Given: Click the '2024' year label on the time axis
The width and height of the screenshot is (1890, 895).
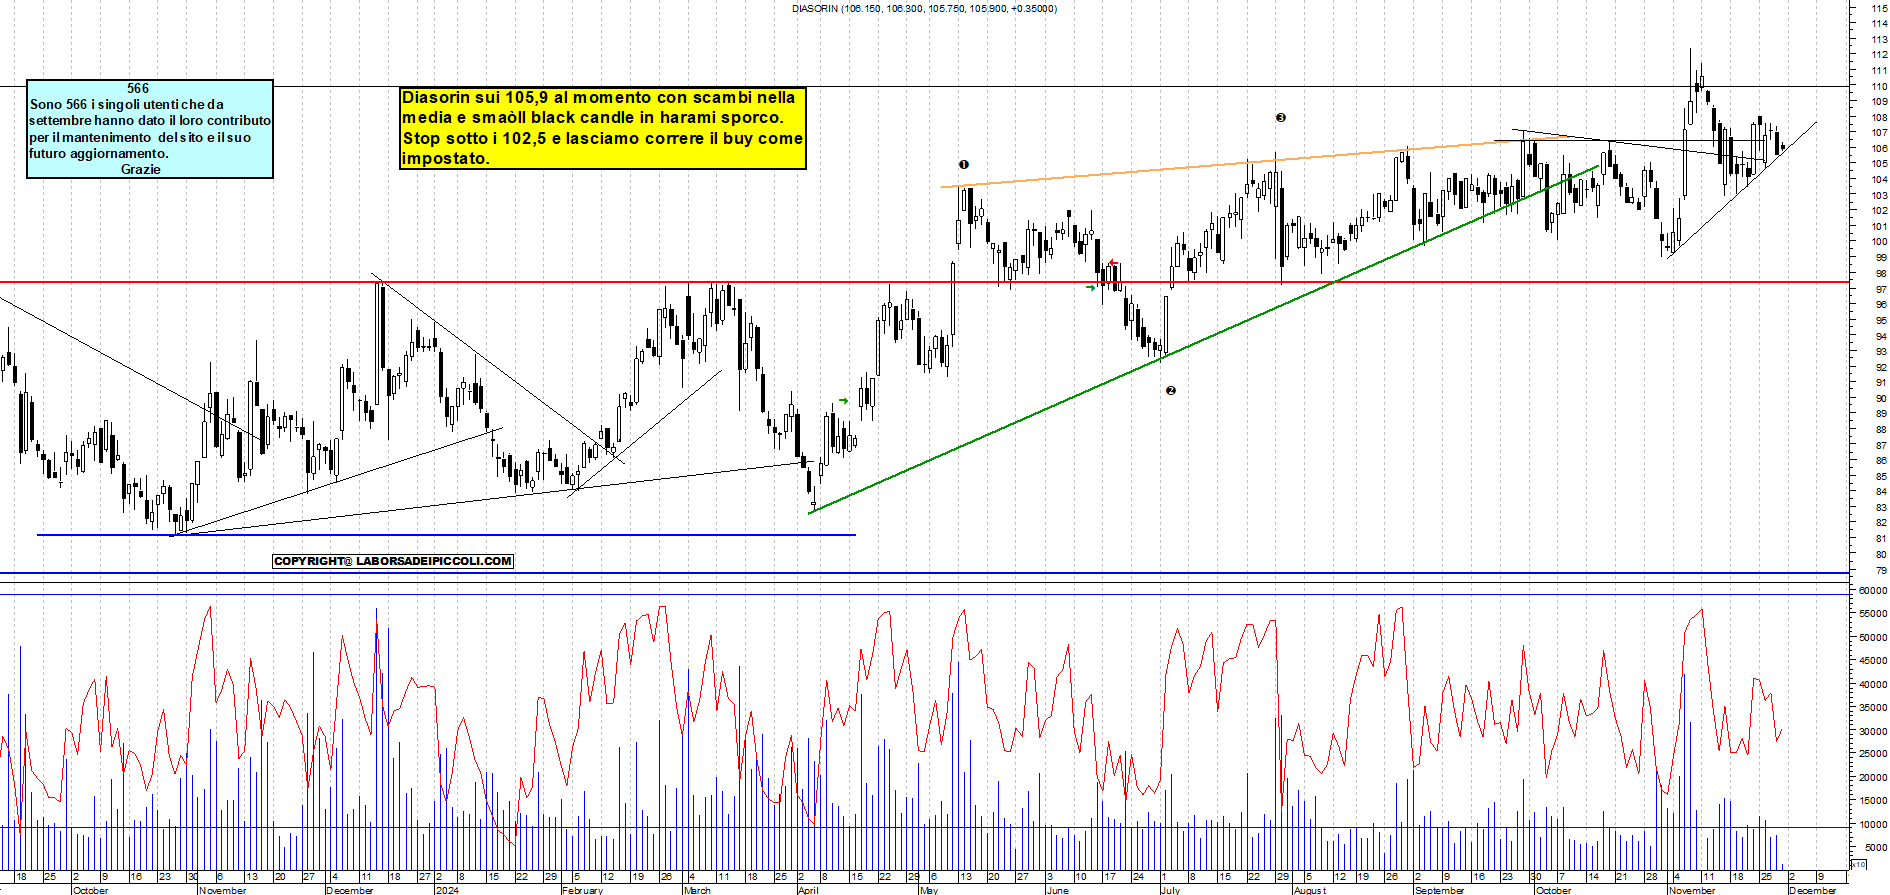Looking at the screenshot, I should pyautogui.click(x=447, y=890).
